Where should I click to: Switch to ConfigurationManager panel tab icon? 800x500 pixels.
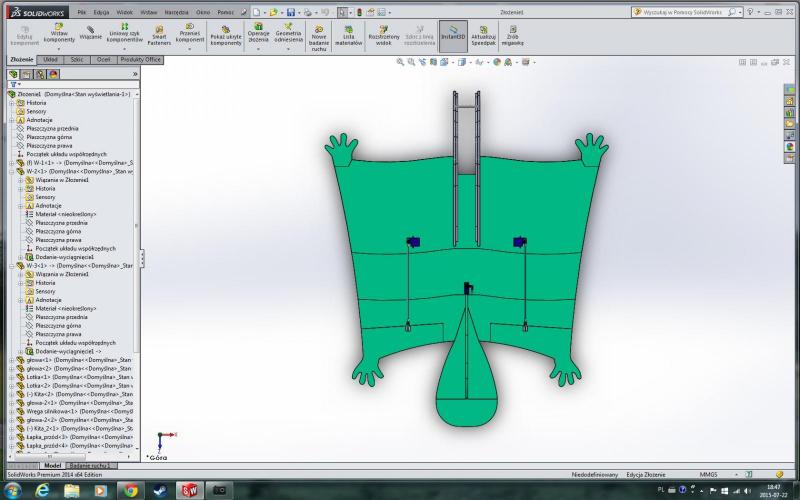[x=40, y=74]
